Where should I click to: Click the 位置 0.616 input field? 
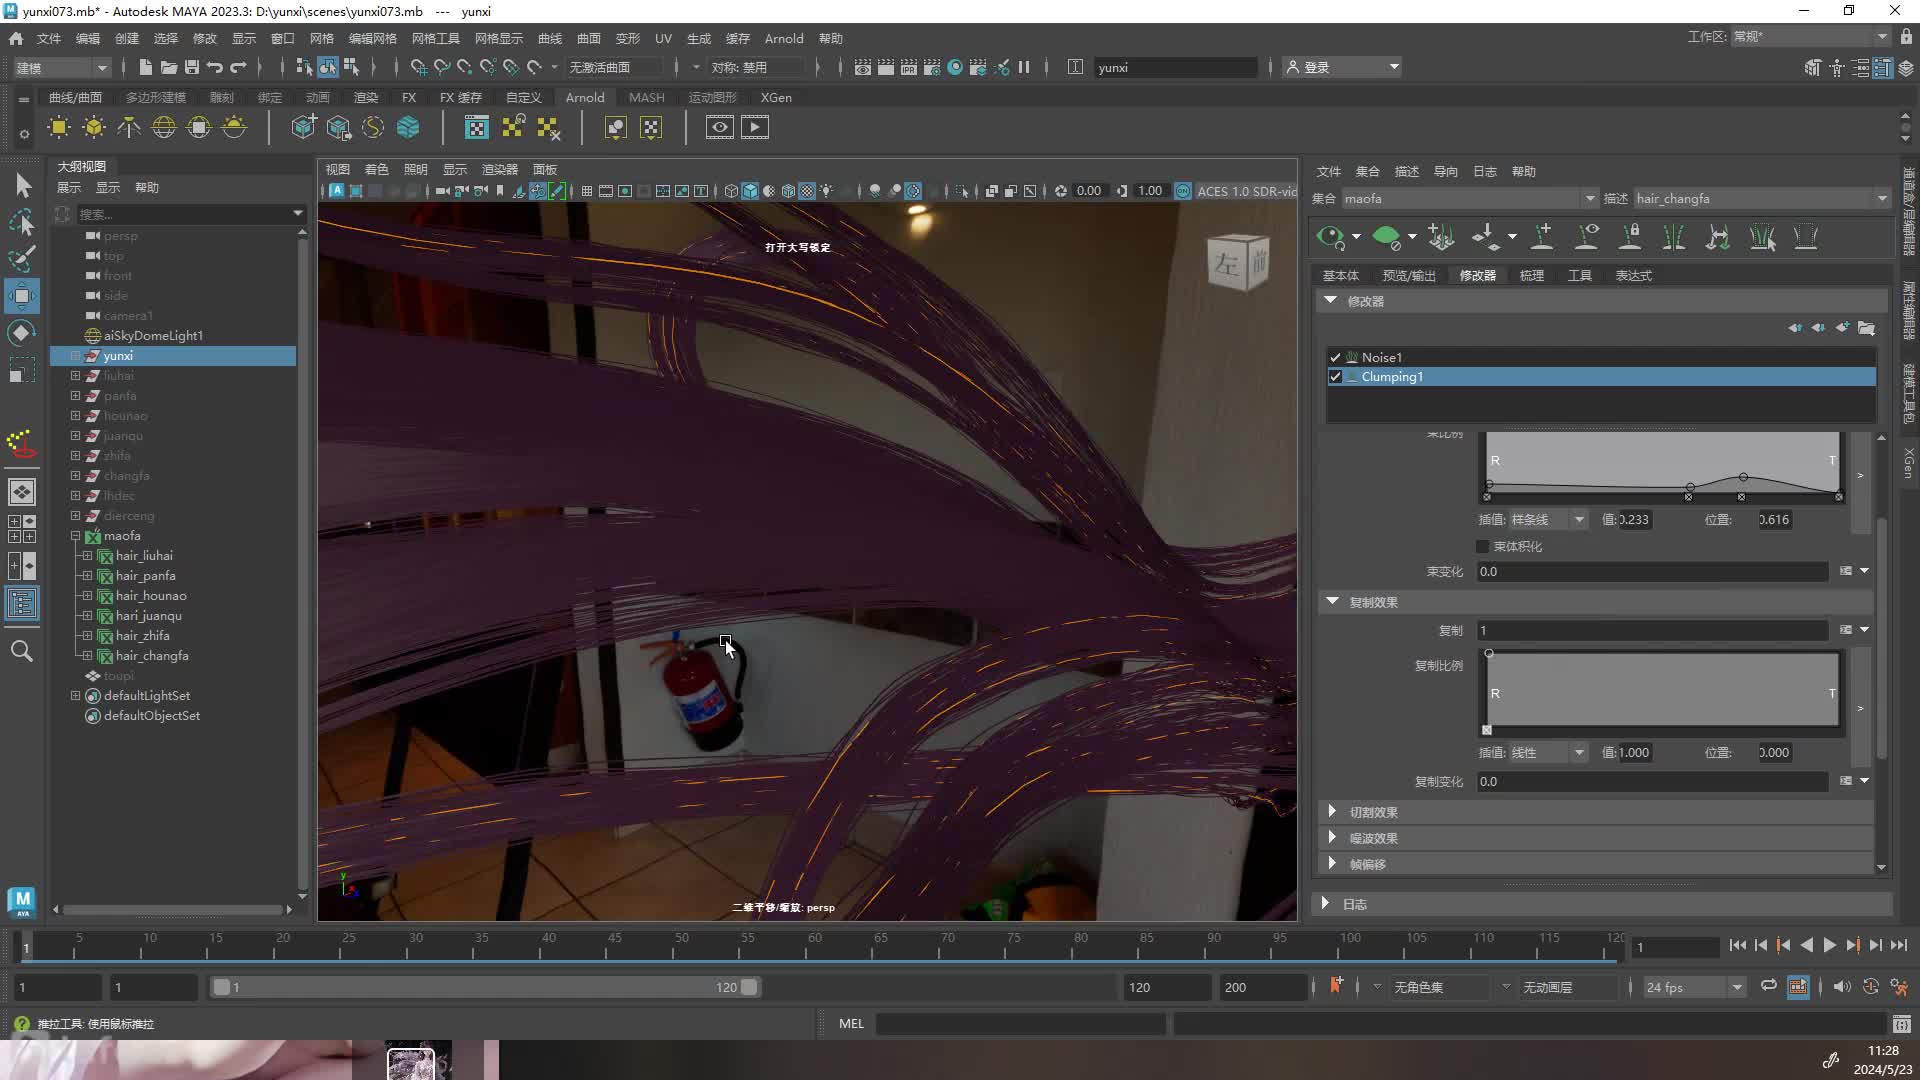[1774, 519]
